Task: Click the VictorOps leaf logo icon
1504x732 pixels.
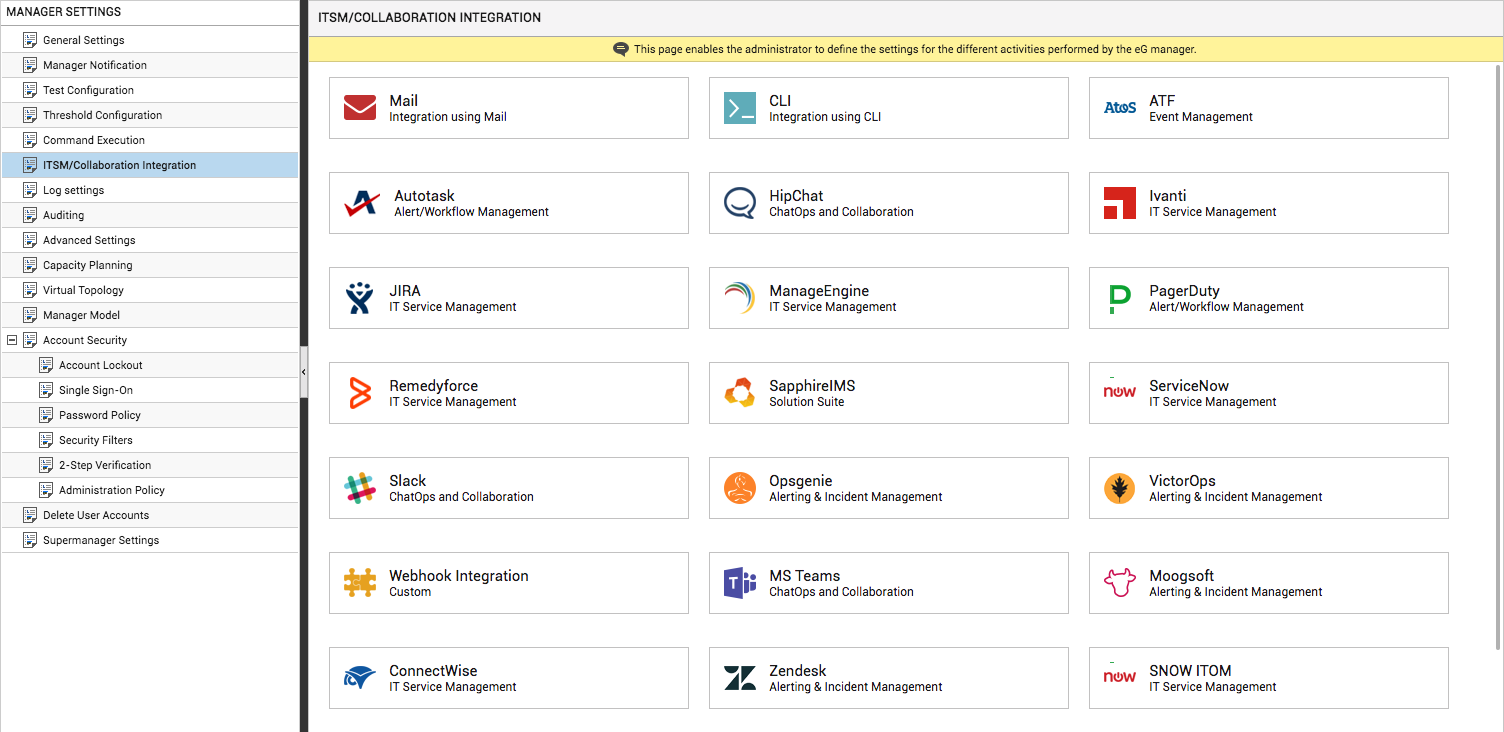Action: 1120,488
